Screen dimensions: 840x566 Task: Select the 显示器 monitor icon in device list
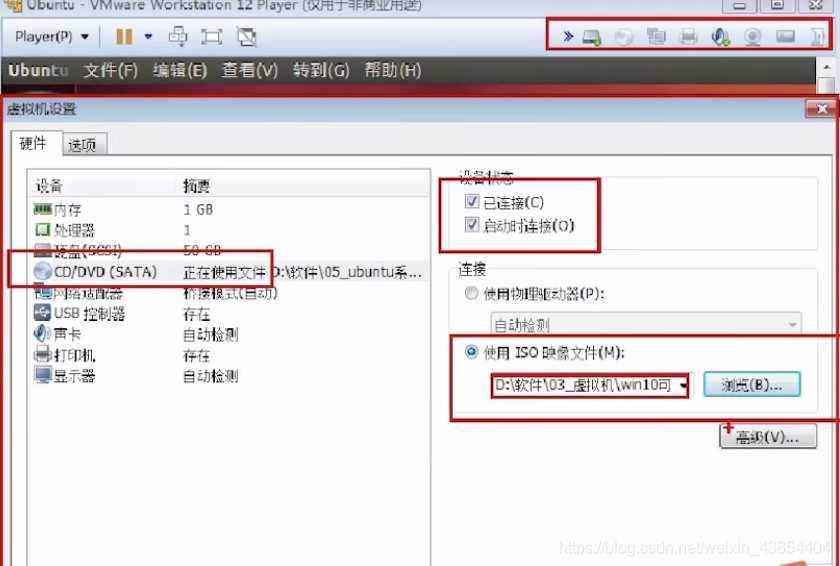pyautogui.click(x=42, y=375)
